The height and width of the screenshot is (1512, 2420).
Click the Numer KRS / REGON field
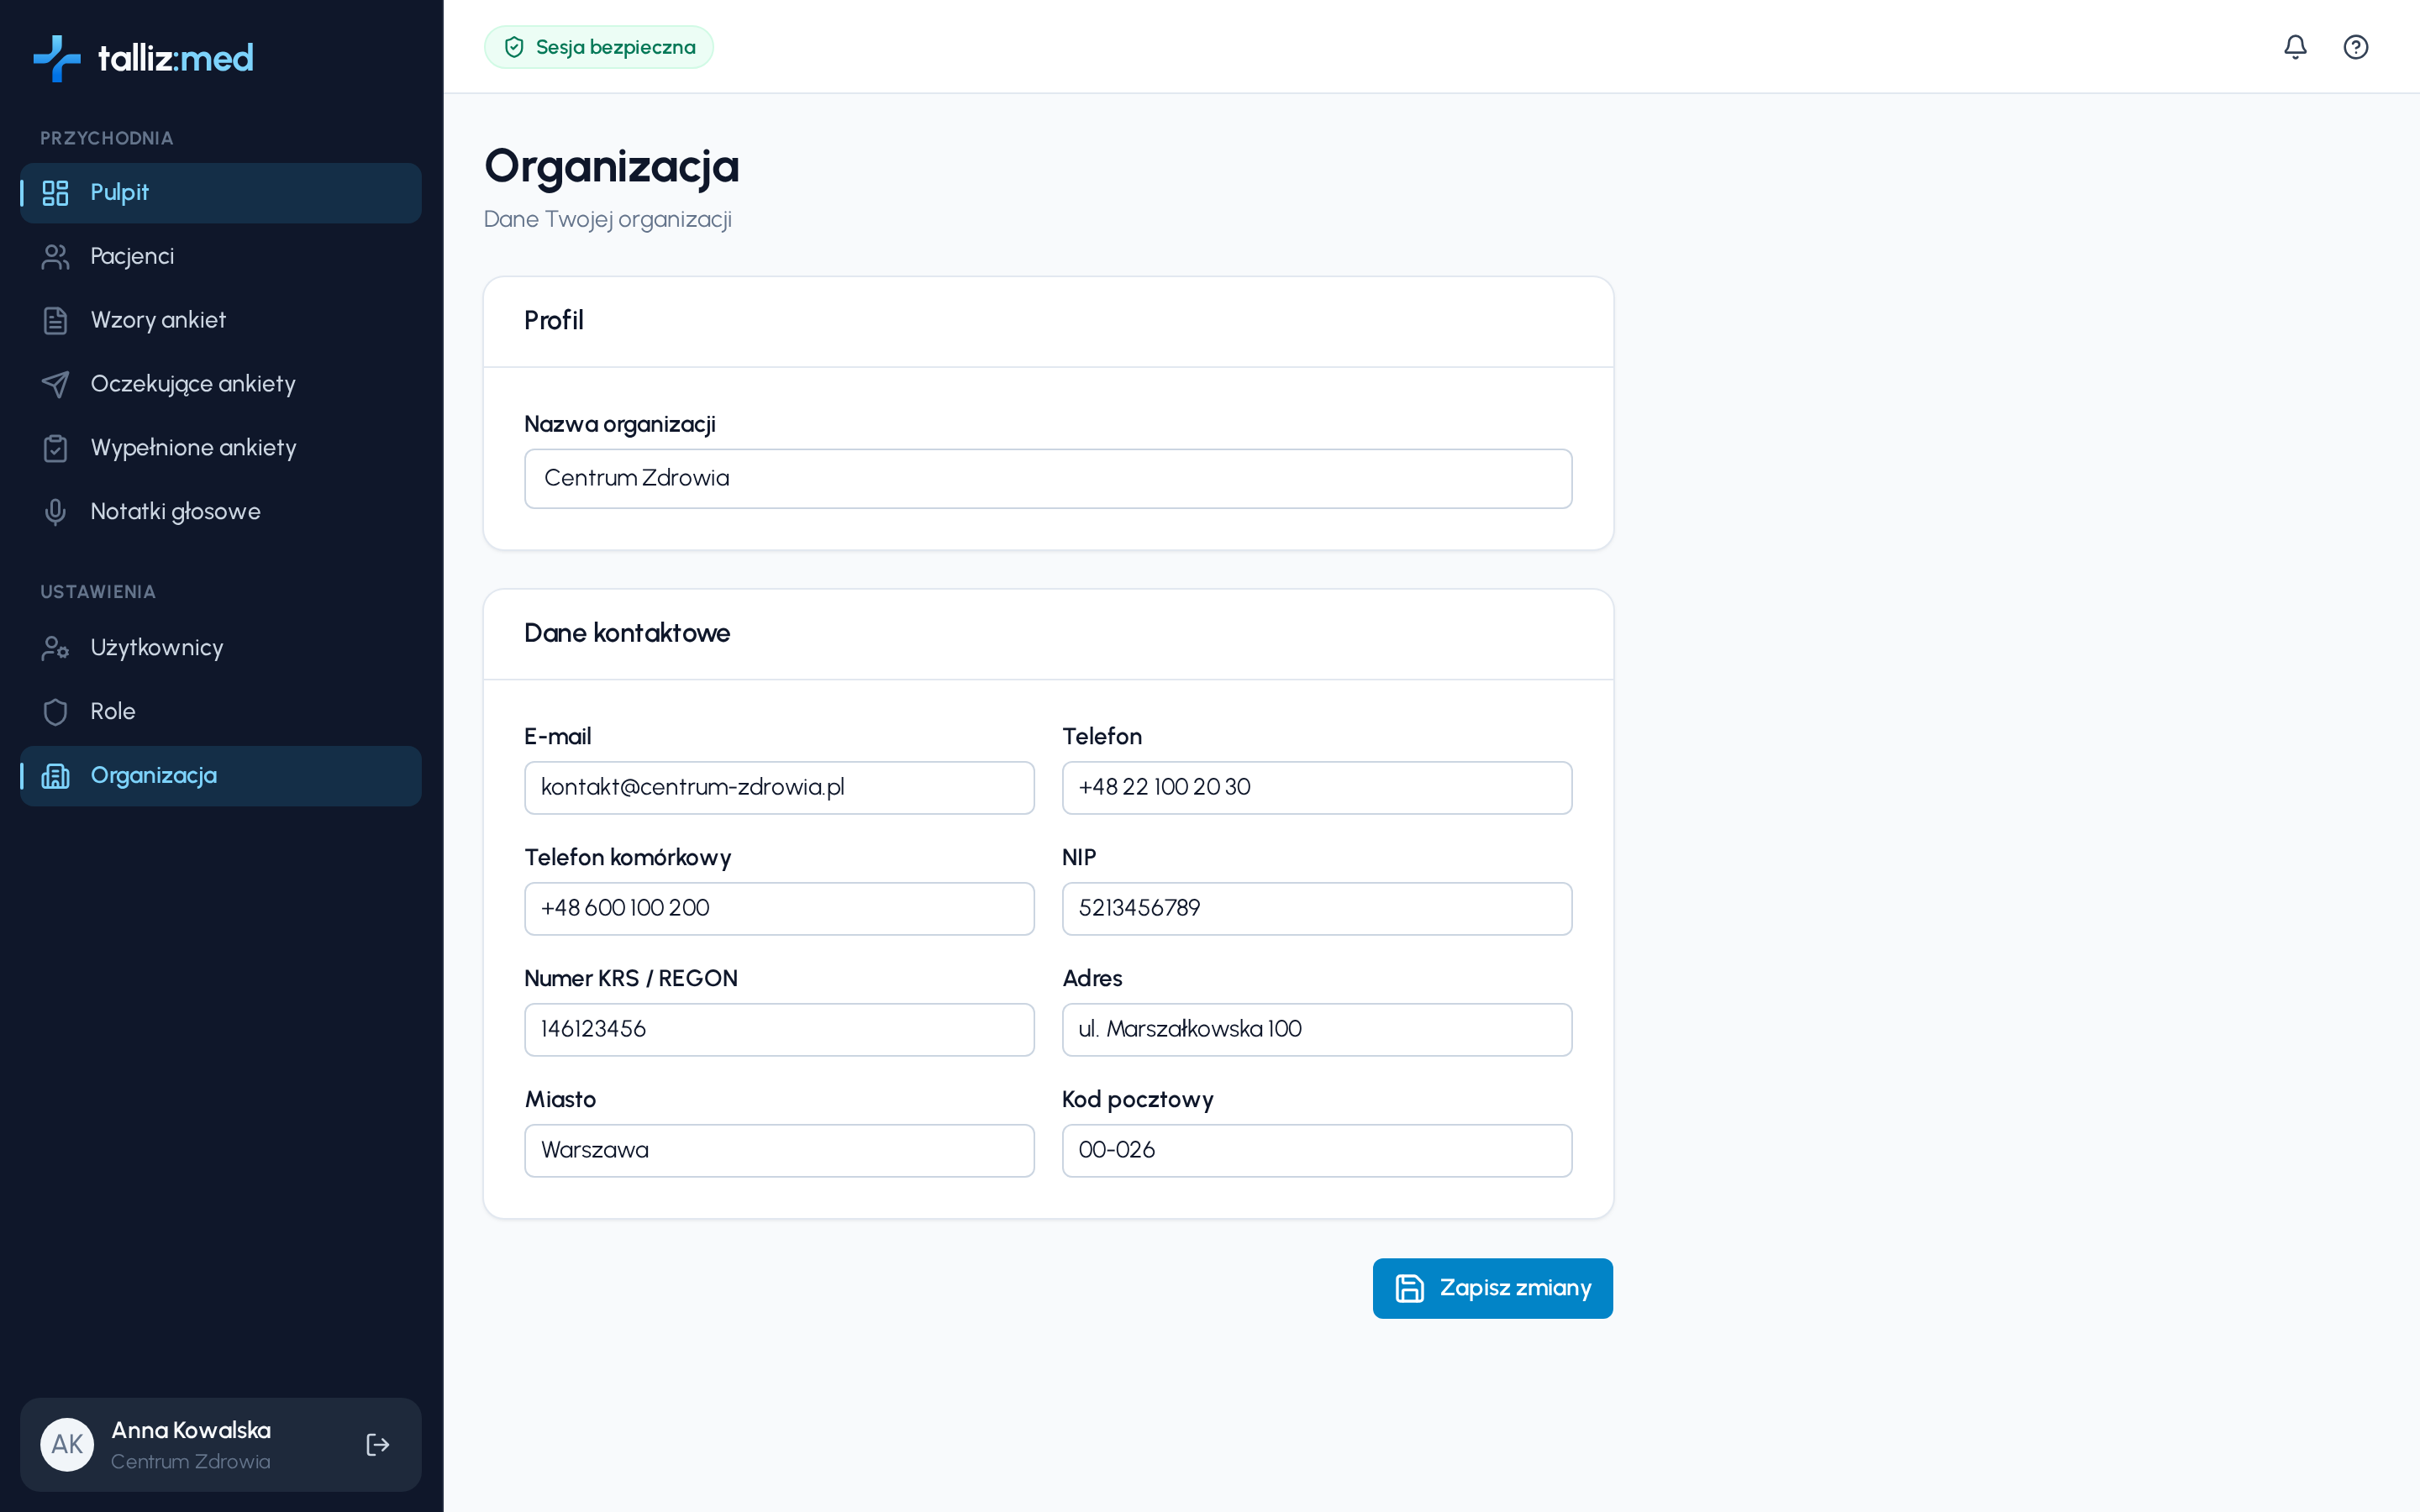pos(779,1030)
